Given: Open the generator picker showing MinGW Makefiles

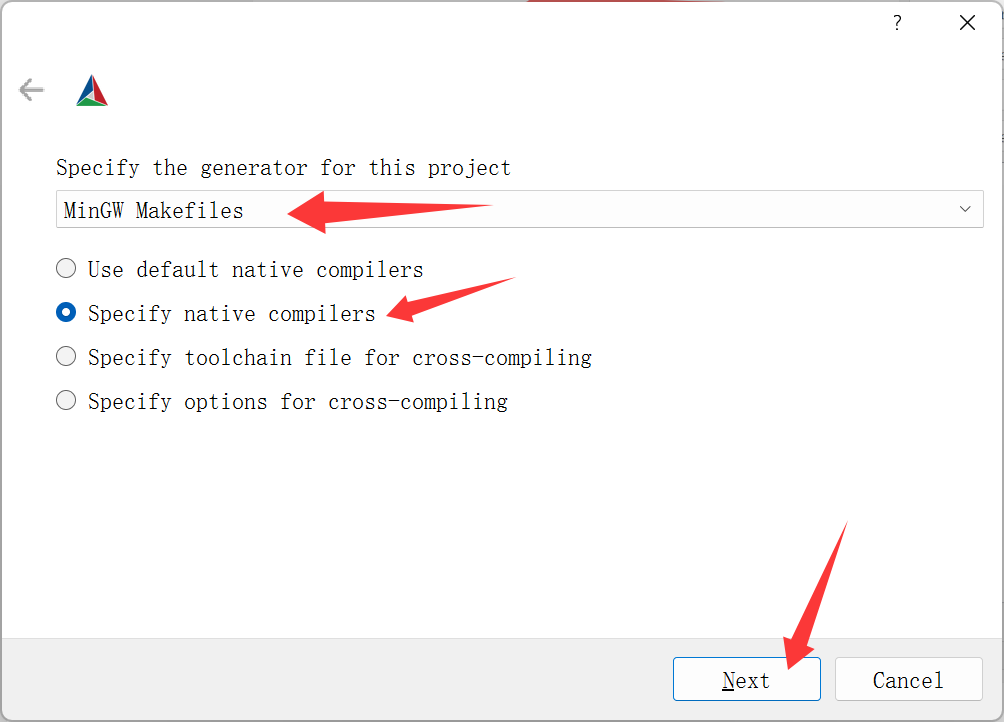Looking at the screenshot, I should click(x=965, y=209).
